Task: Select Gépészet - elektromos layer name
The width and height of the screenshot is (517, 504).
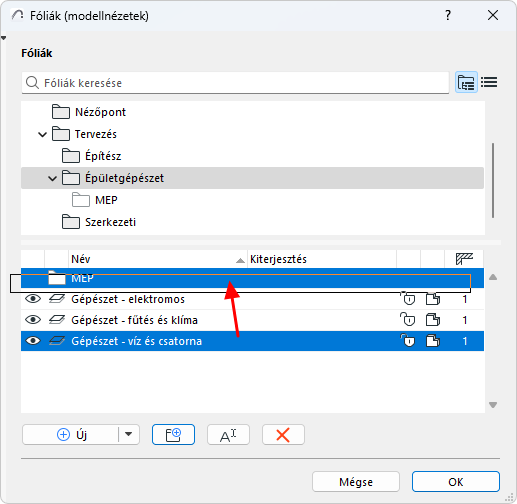Action: click(x=128, y=299)
